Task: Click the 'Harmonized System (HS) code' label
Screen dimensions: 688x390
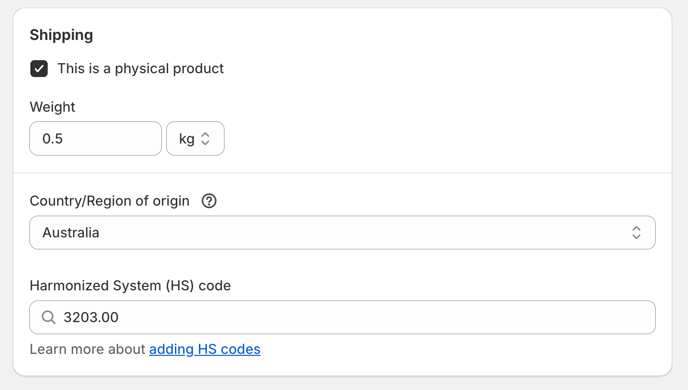Action: click(x=130, y=286)
